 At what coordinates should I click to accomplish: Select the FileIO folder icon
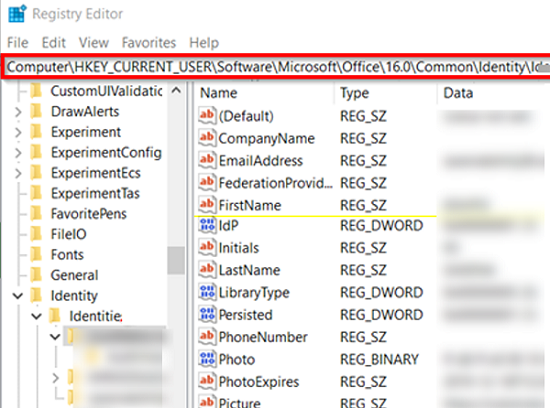36,234
